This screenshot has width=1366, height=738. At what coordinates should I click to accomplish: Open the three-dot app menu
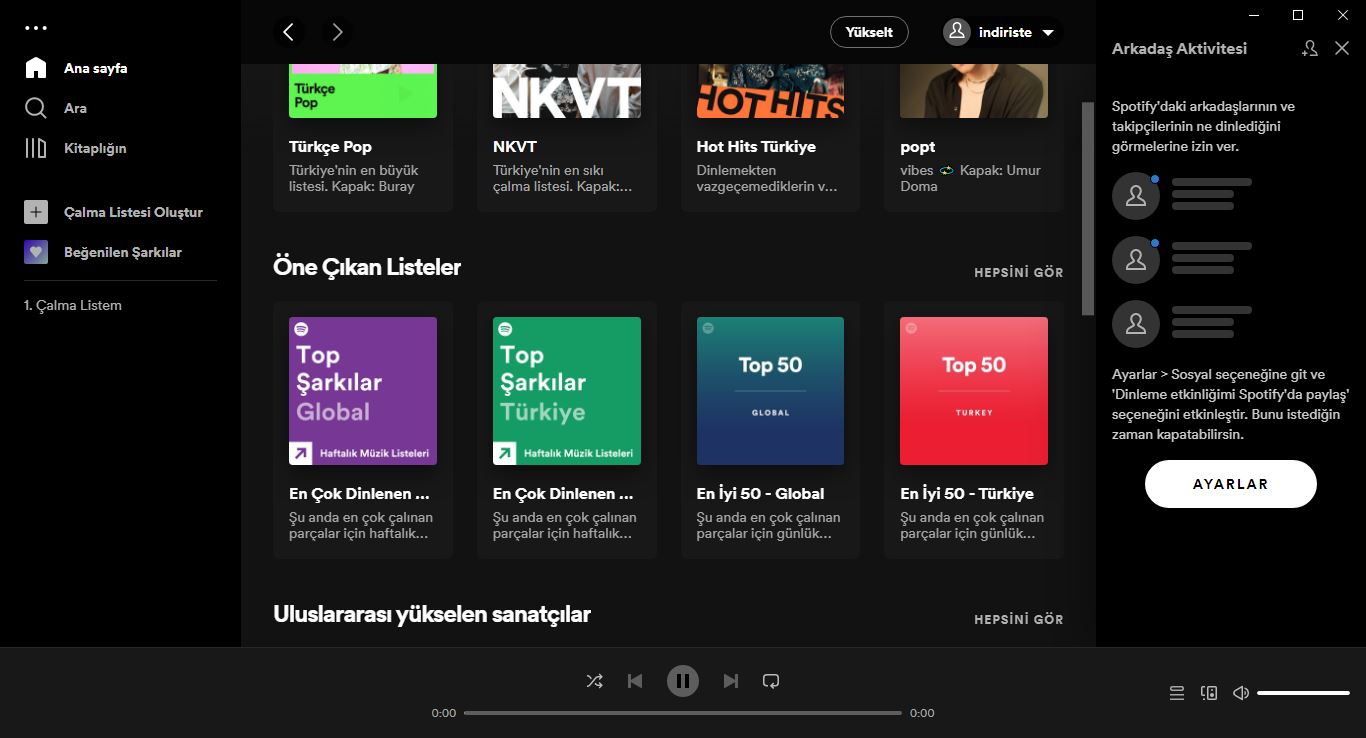coord(36,28)
